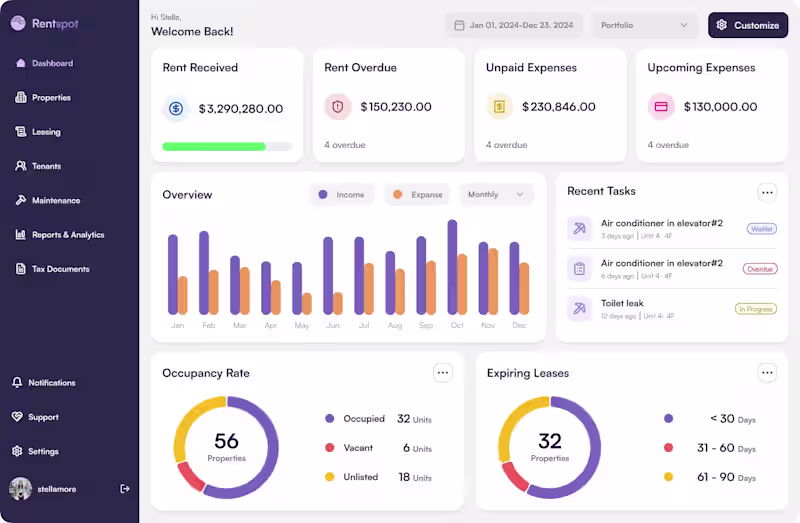Image resolution: width=800 pixels, height=523 pixels.
Task: Click the Customize button
Action: [x=747, y=25]
